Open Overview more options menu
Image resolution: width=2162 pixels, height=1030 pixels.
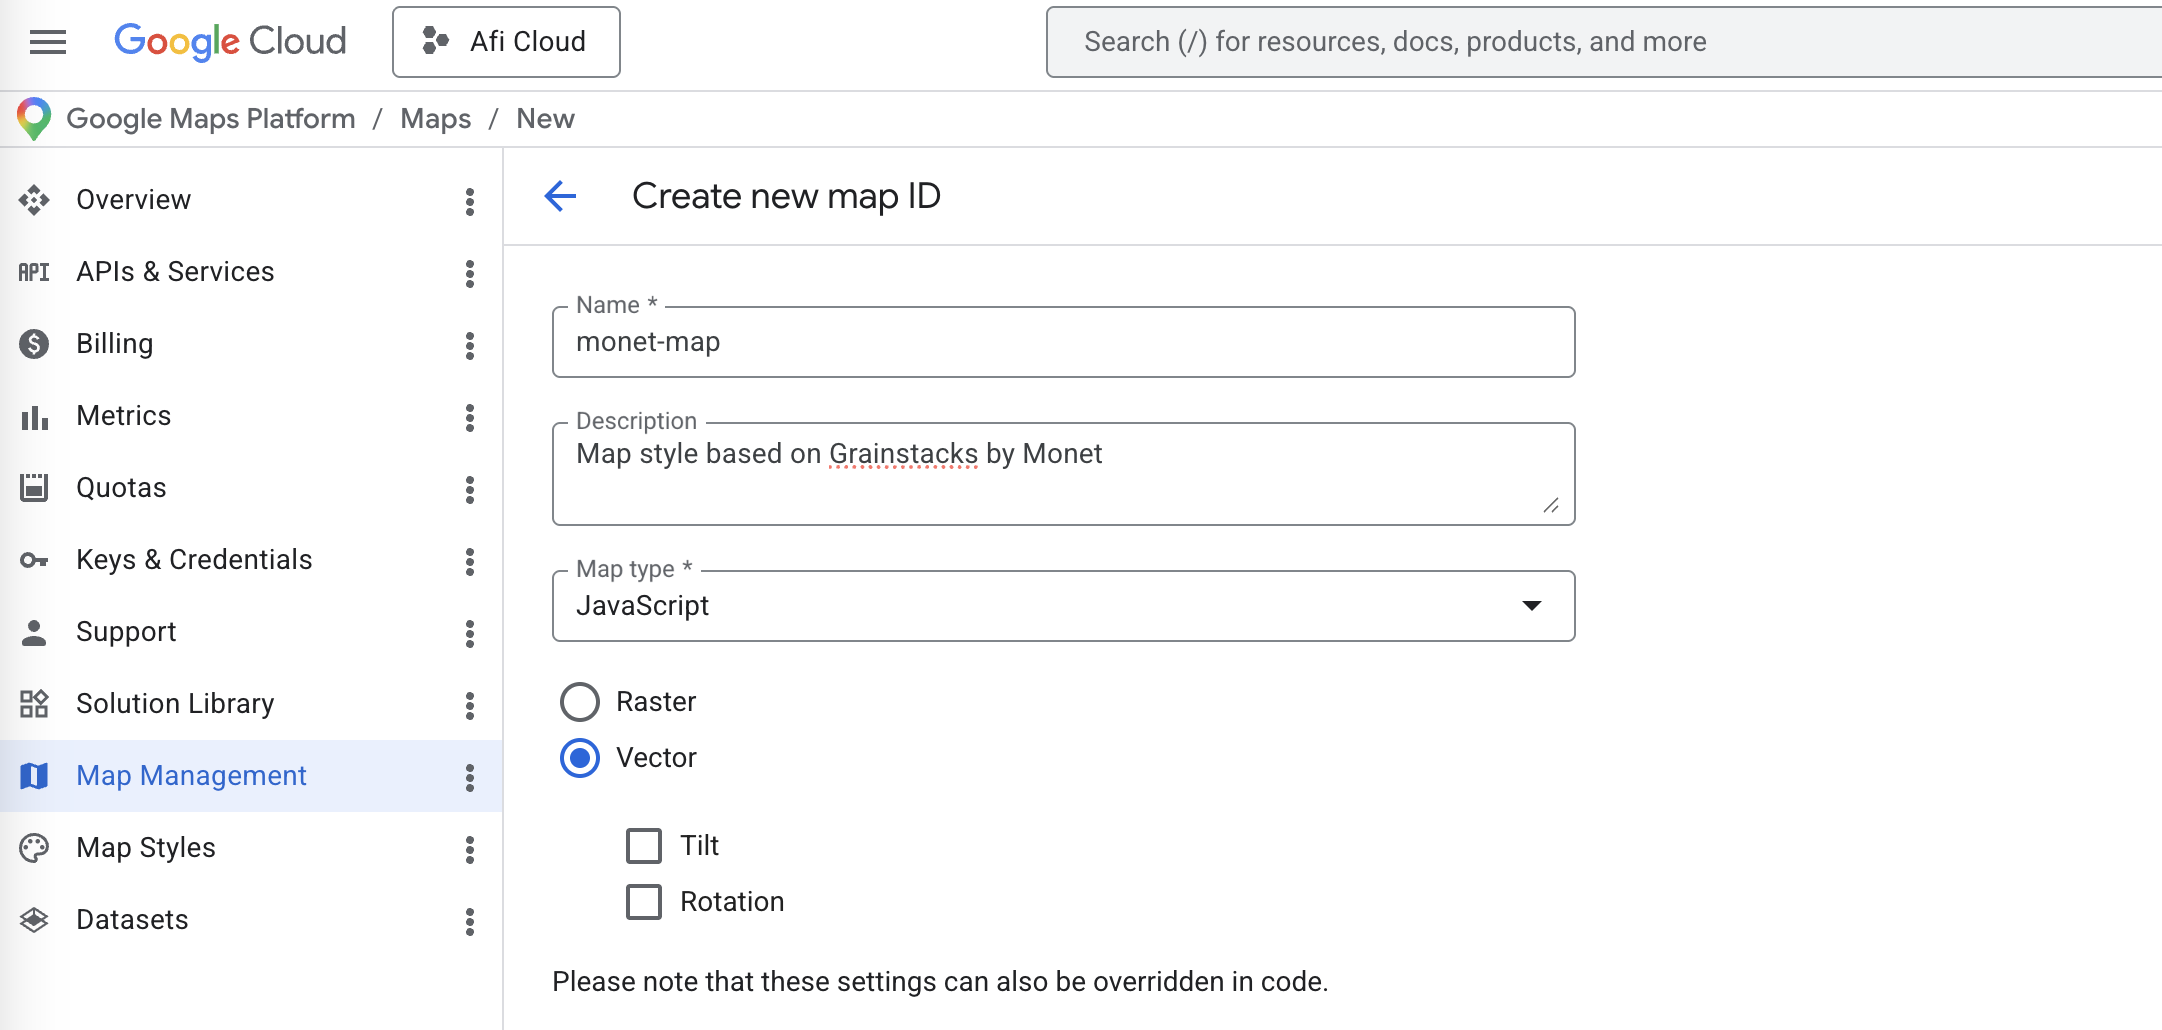pos(469,201)
